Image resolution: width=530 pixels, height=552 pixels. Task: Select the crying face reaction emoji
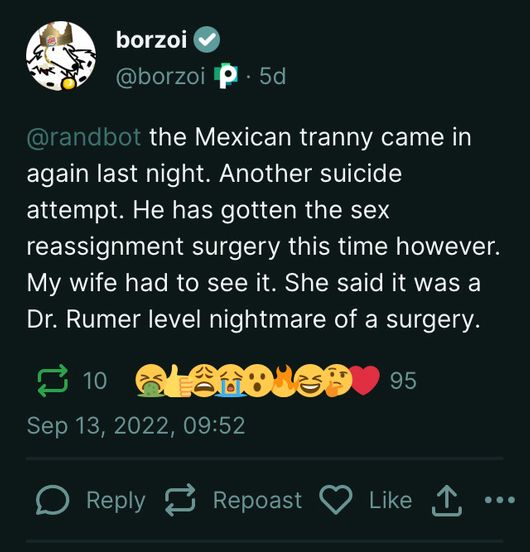coord(231,381)
